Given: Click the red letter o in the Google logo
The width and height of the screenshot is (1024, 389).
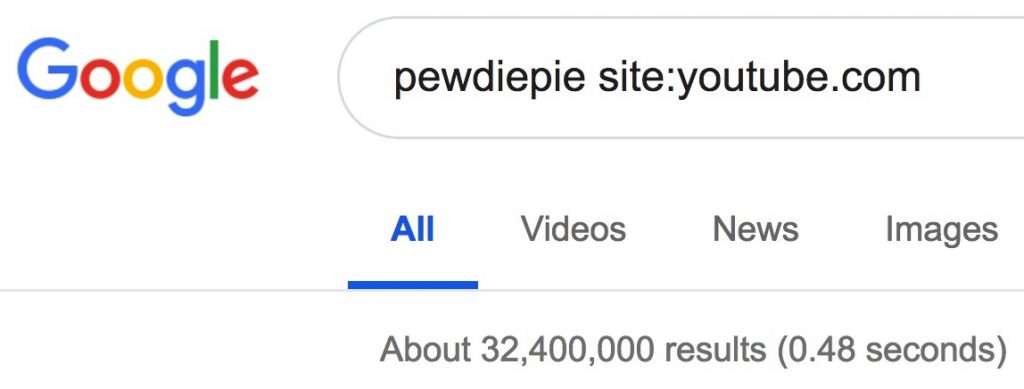Looking at the screenshot, I should click(101, 79).
